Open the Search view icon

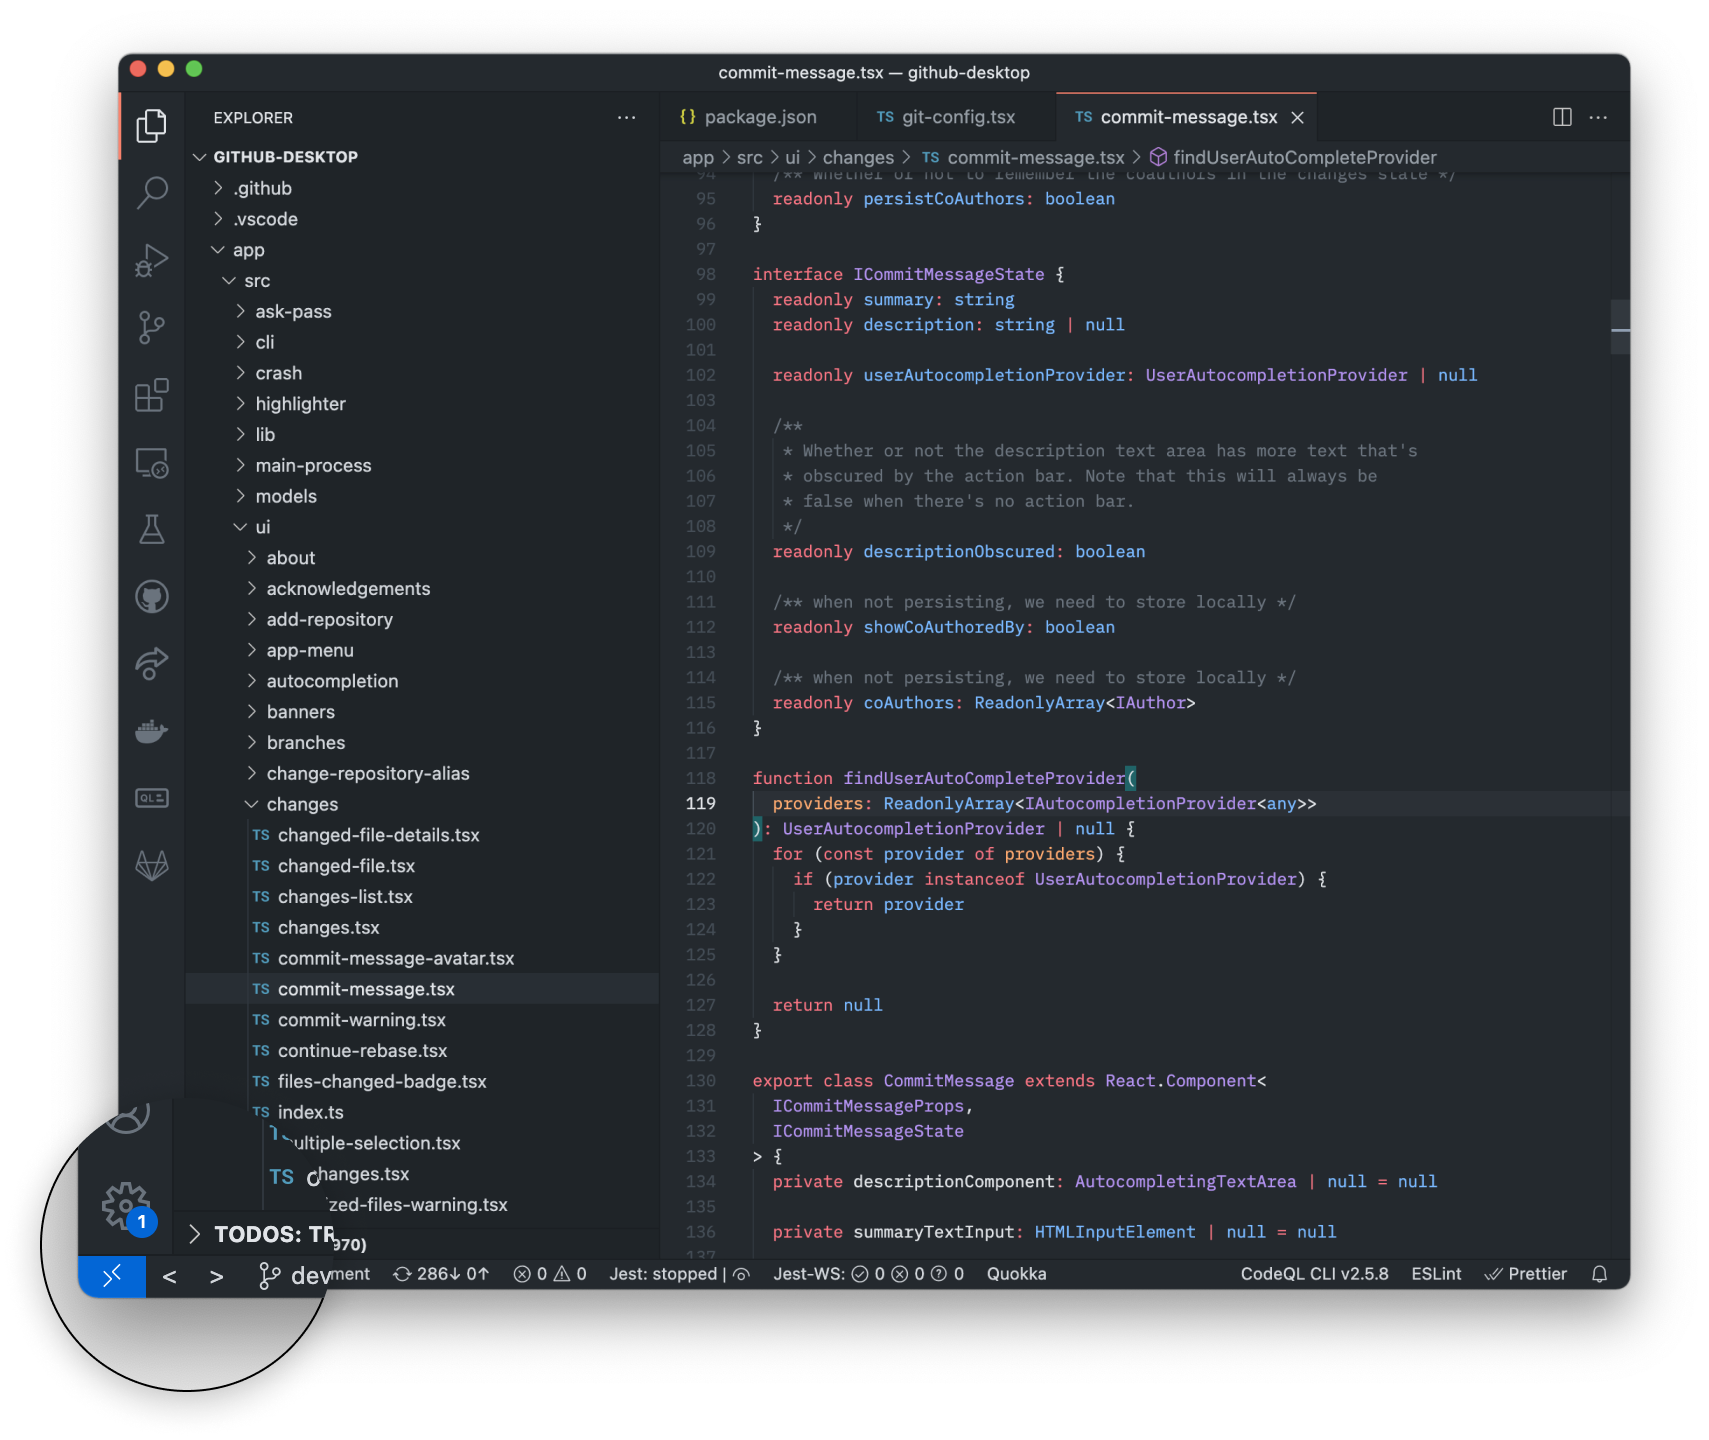(152, 192)
